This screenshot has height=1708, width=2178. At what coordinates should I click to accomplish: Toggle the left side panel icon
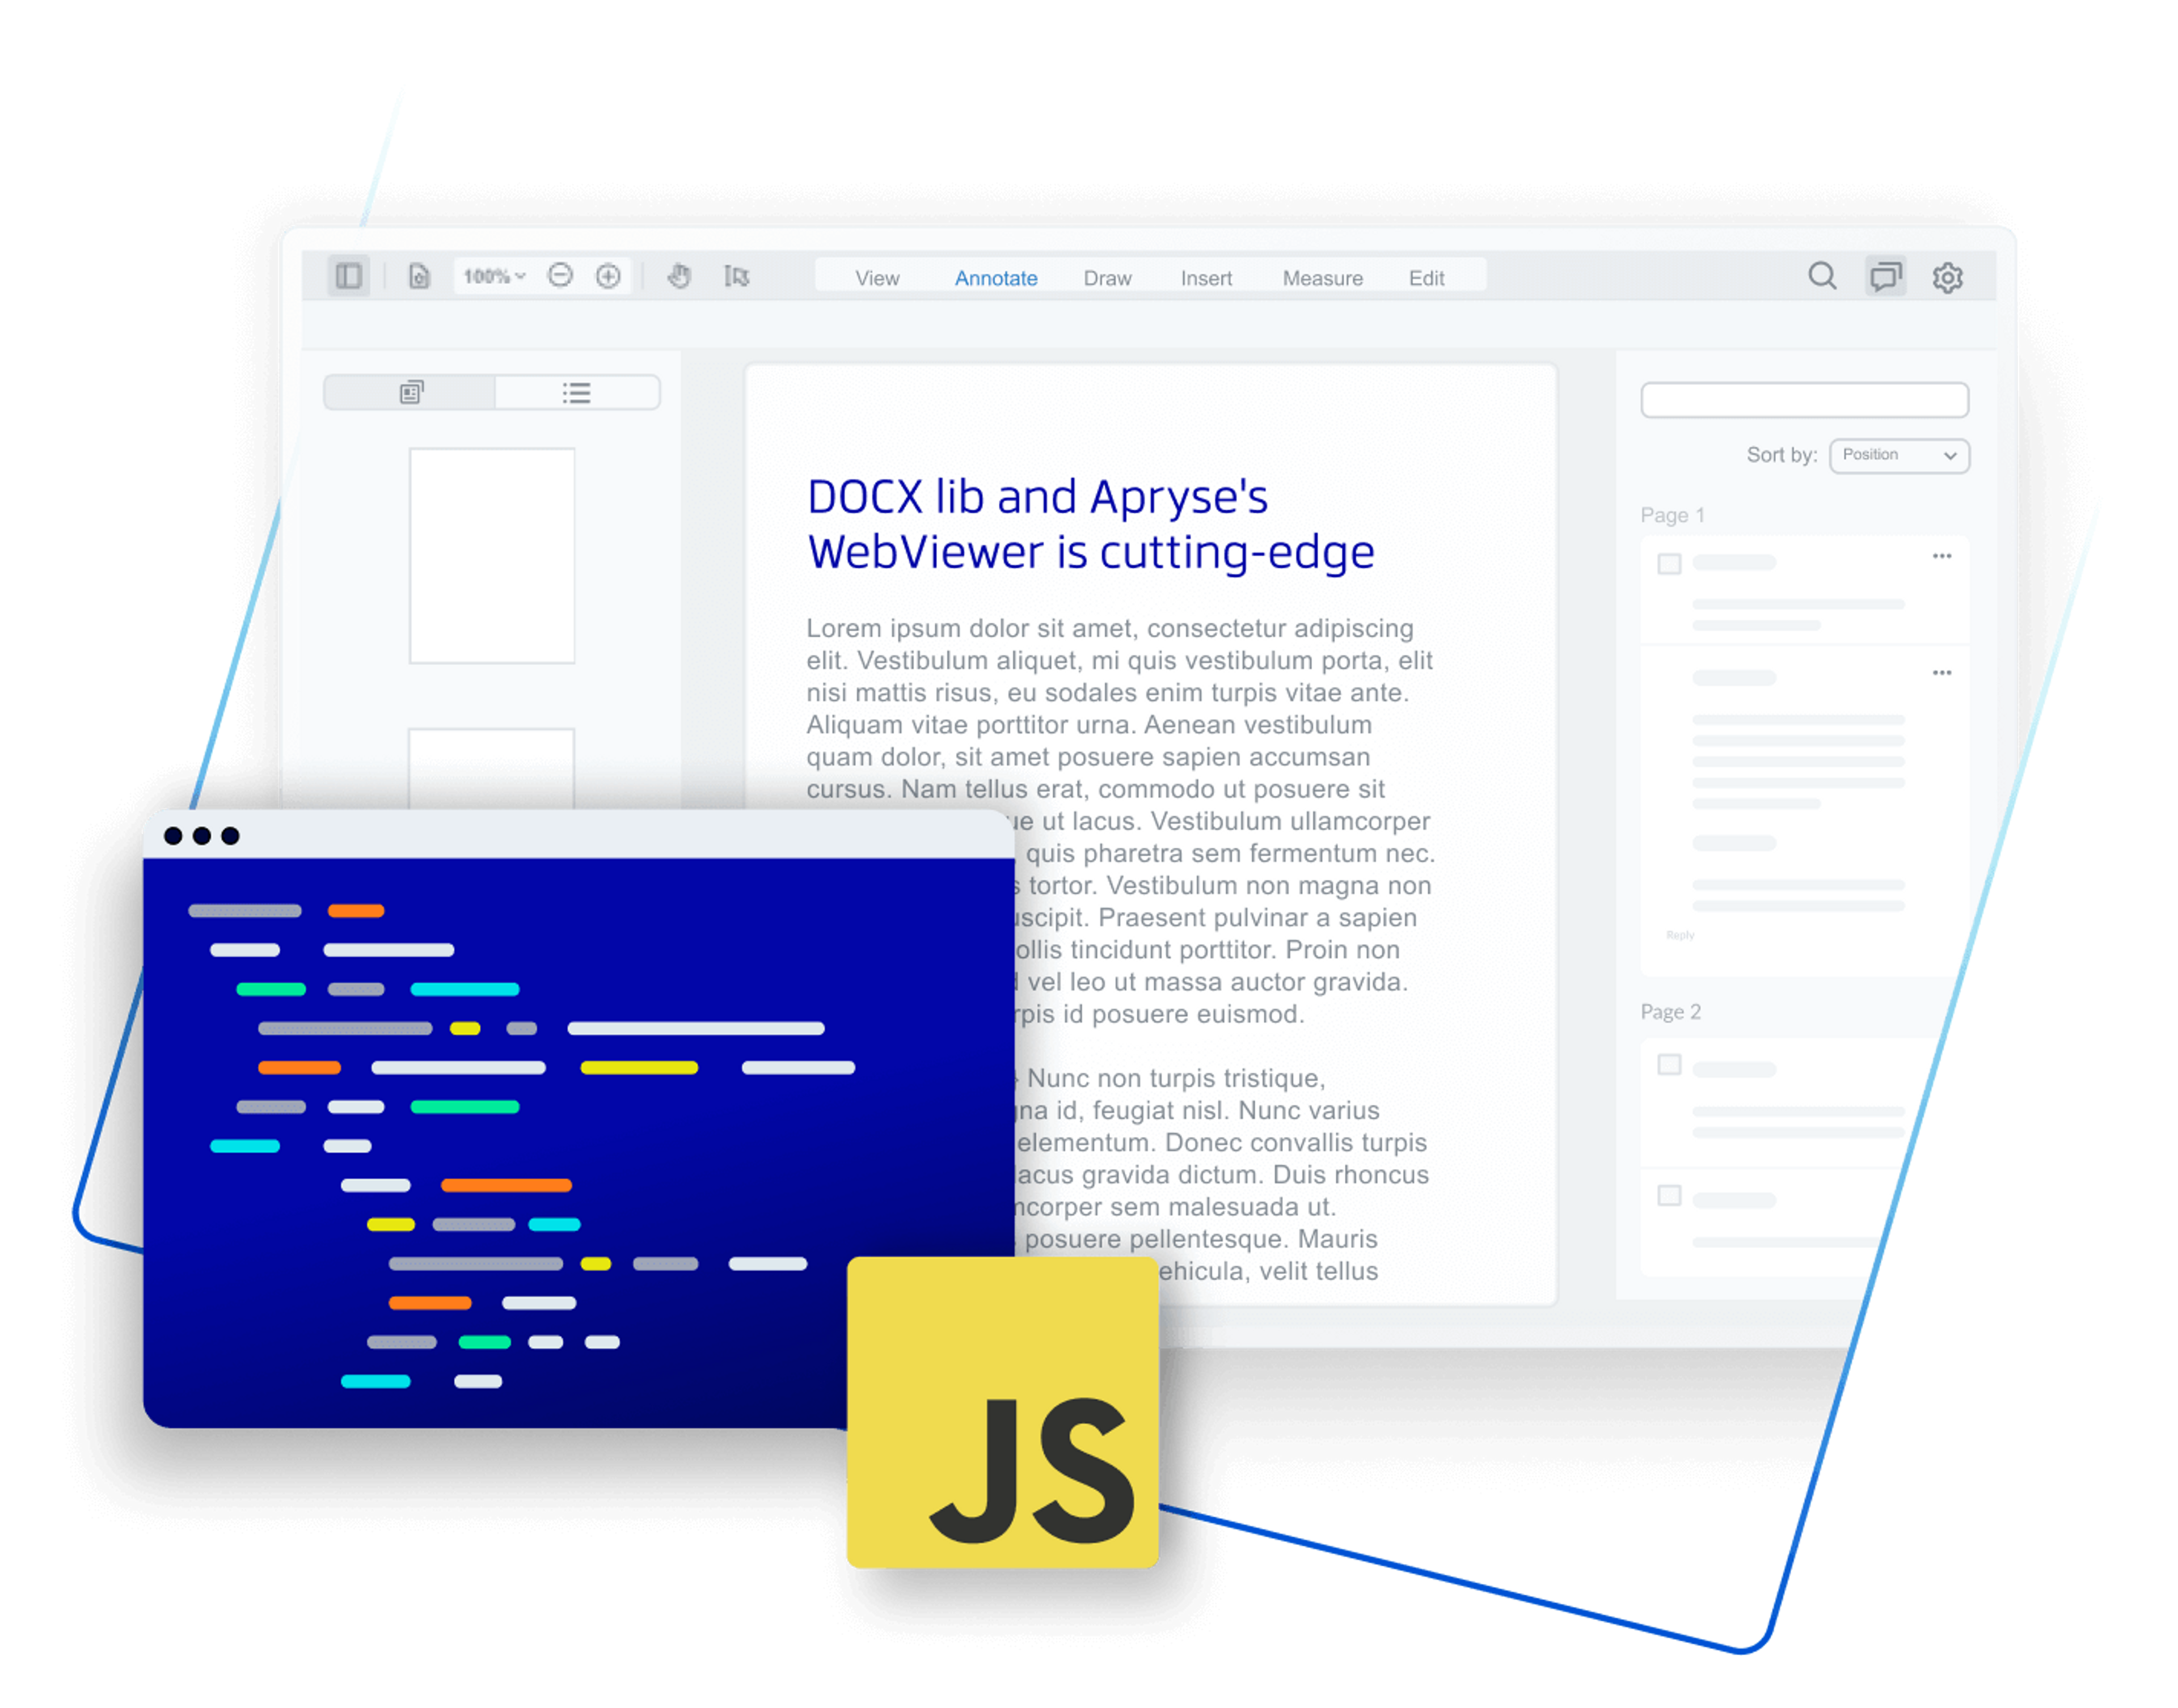tap(348, 276)
